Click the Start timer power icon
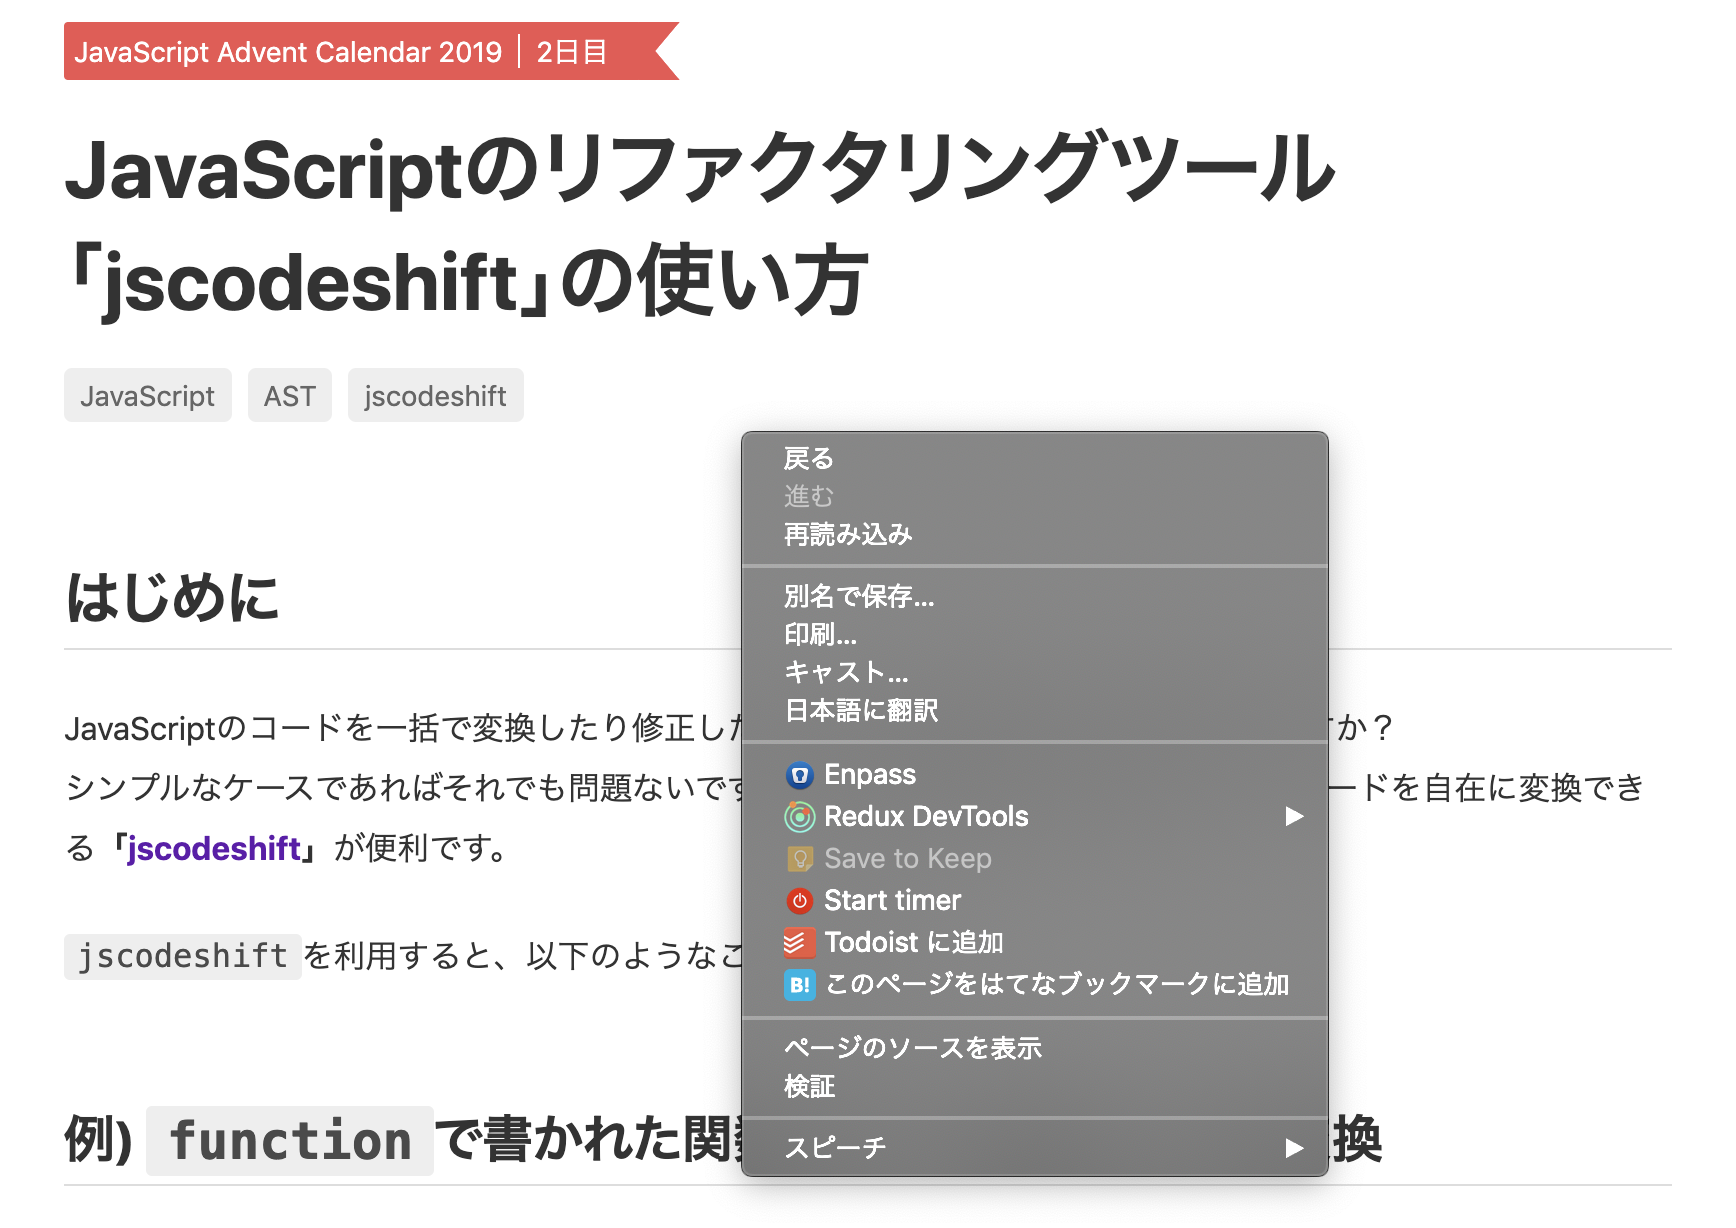Screen dimensions: 1736x1228 pos(799,901)
